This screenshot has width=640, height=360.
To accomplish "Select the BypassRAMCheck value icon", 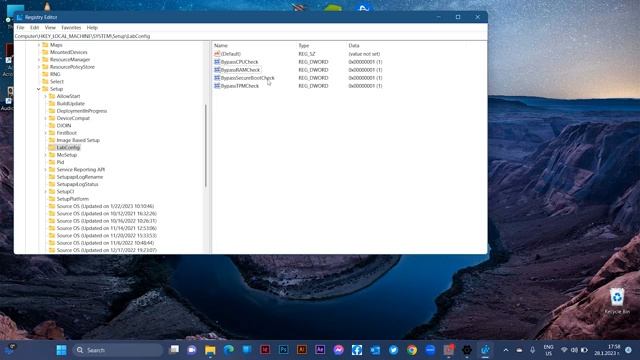I will point(217,70).
